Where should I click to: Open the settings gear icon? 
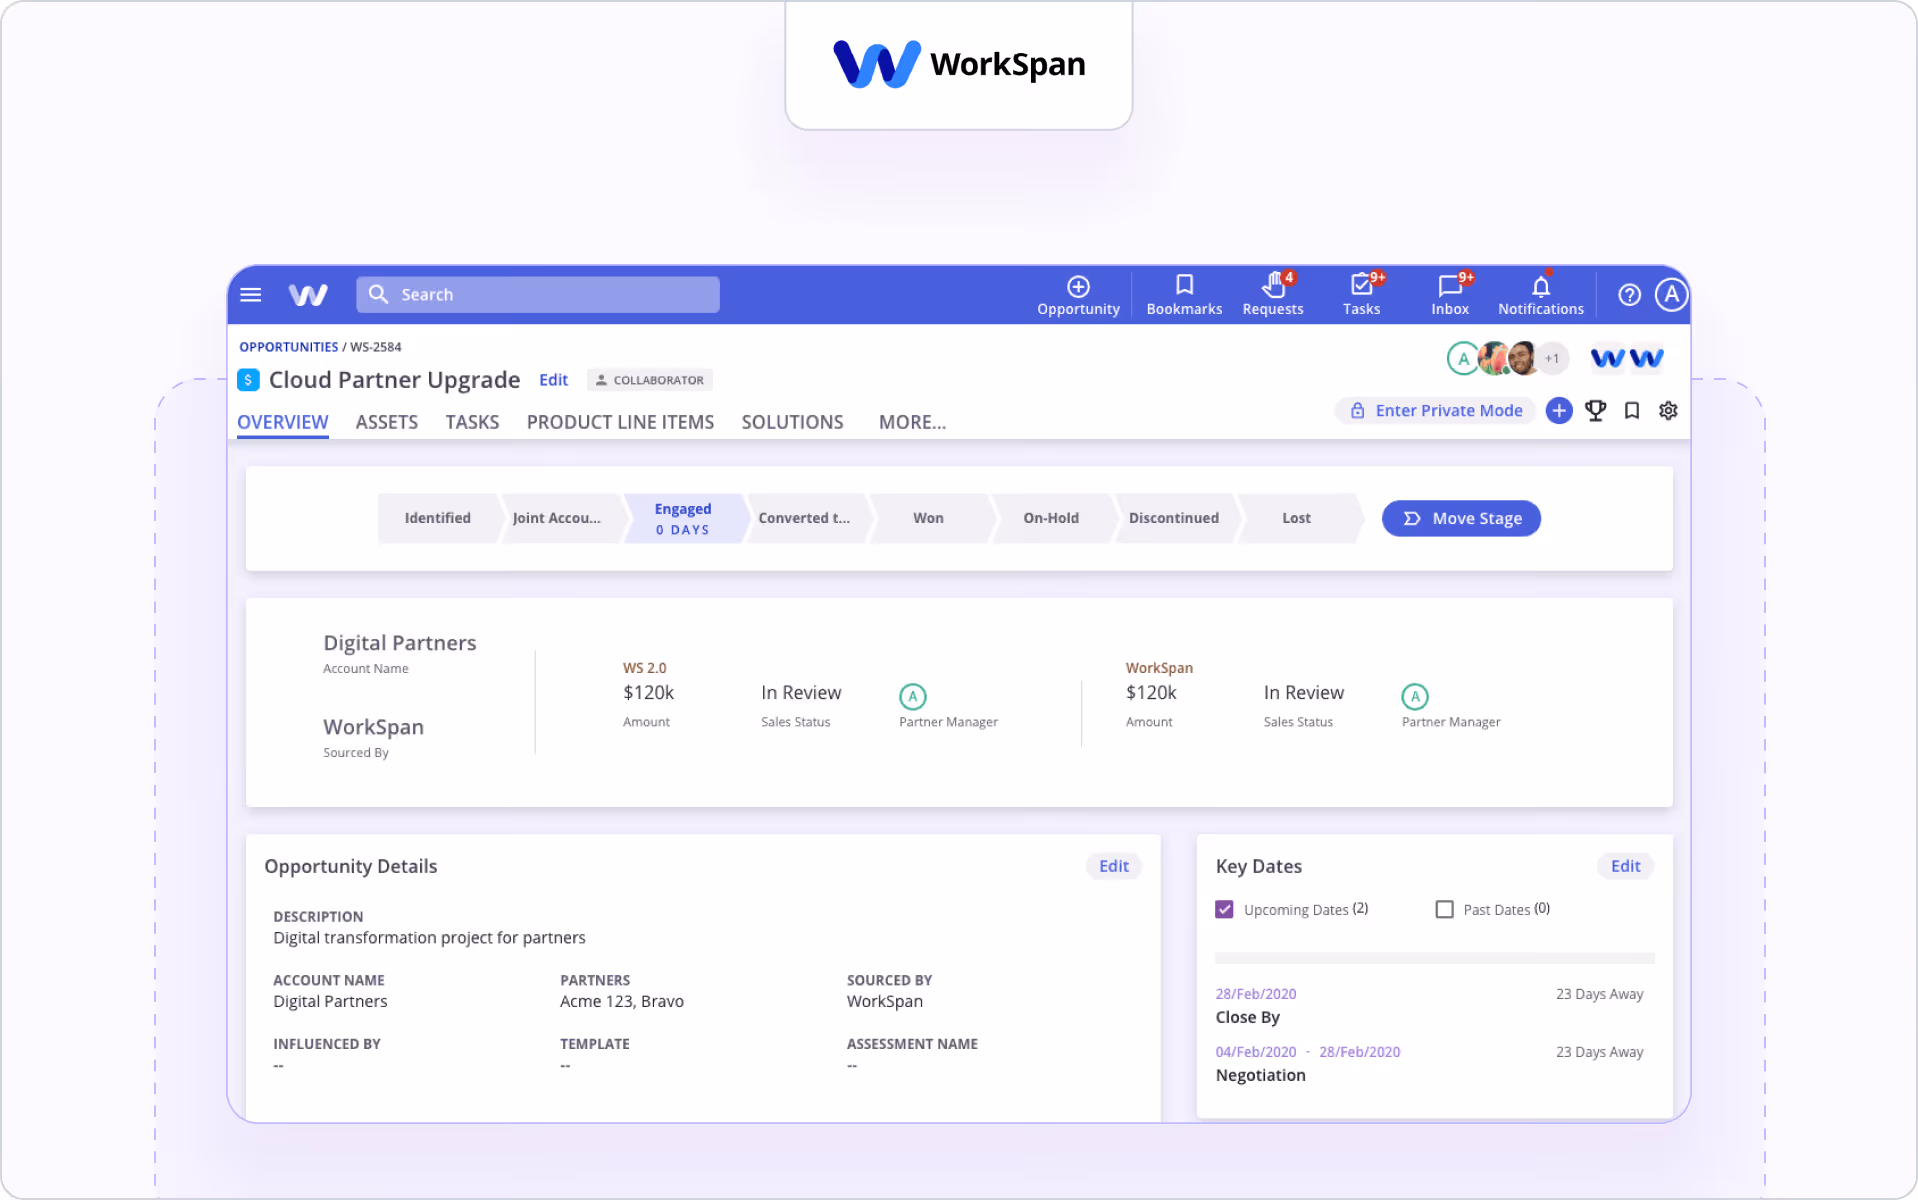(1668, 410)
